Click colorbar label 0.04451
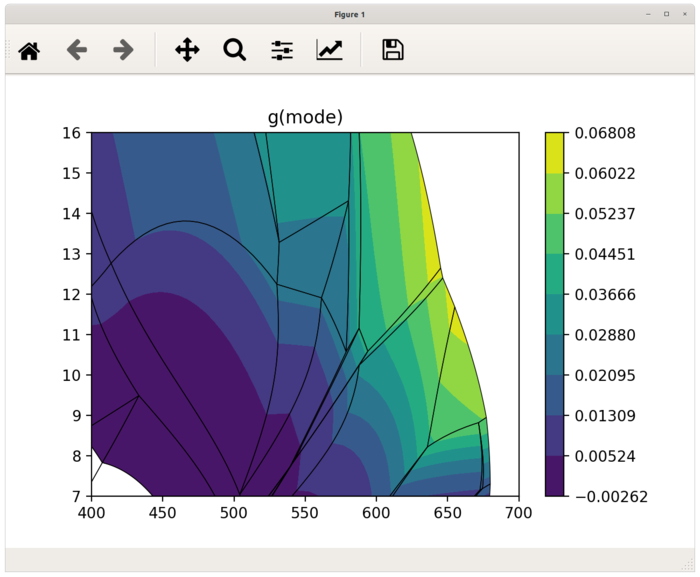The height and width of the screenshot is (577, 700). tap(605, 254)
